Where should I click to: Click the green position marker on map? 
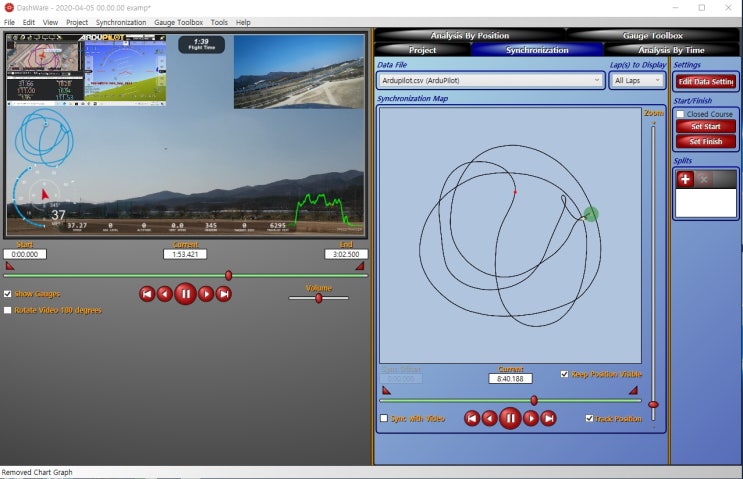point(590,214)
